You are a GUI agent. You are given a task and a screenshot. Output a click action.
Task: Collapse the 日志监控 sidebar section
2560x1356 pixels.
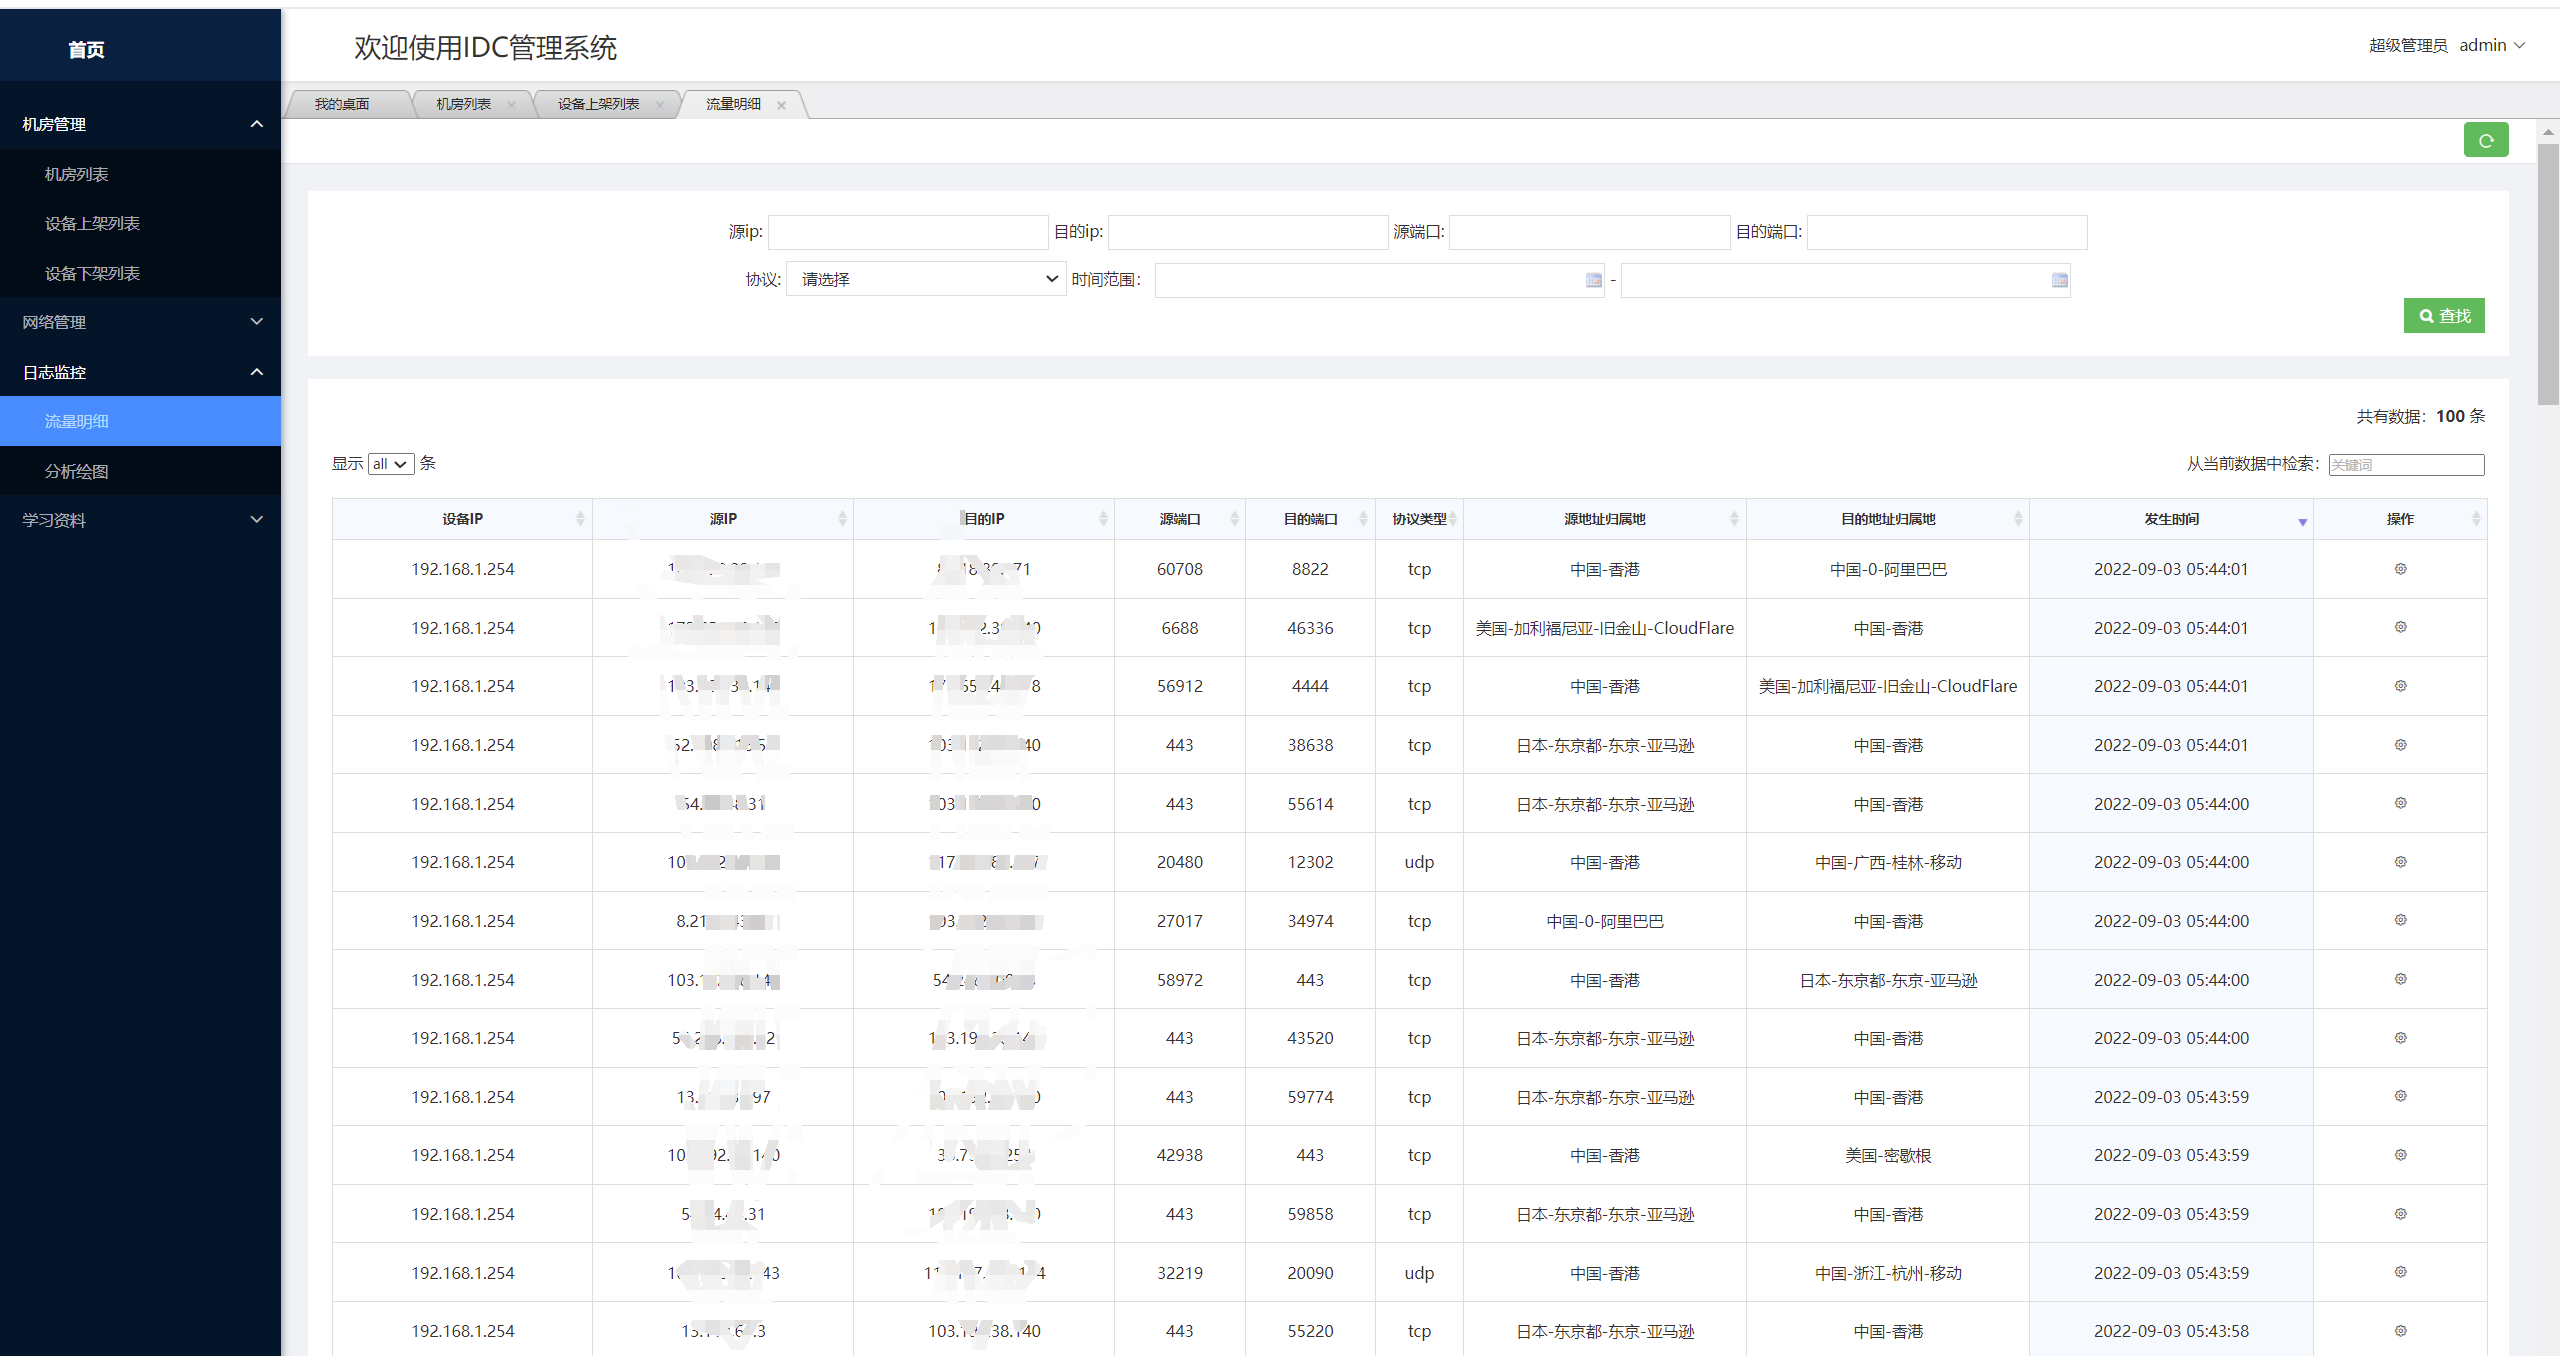tap(140, 372)
